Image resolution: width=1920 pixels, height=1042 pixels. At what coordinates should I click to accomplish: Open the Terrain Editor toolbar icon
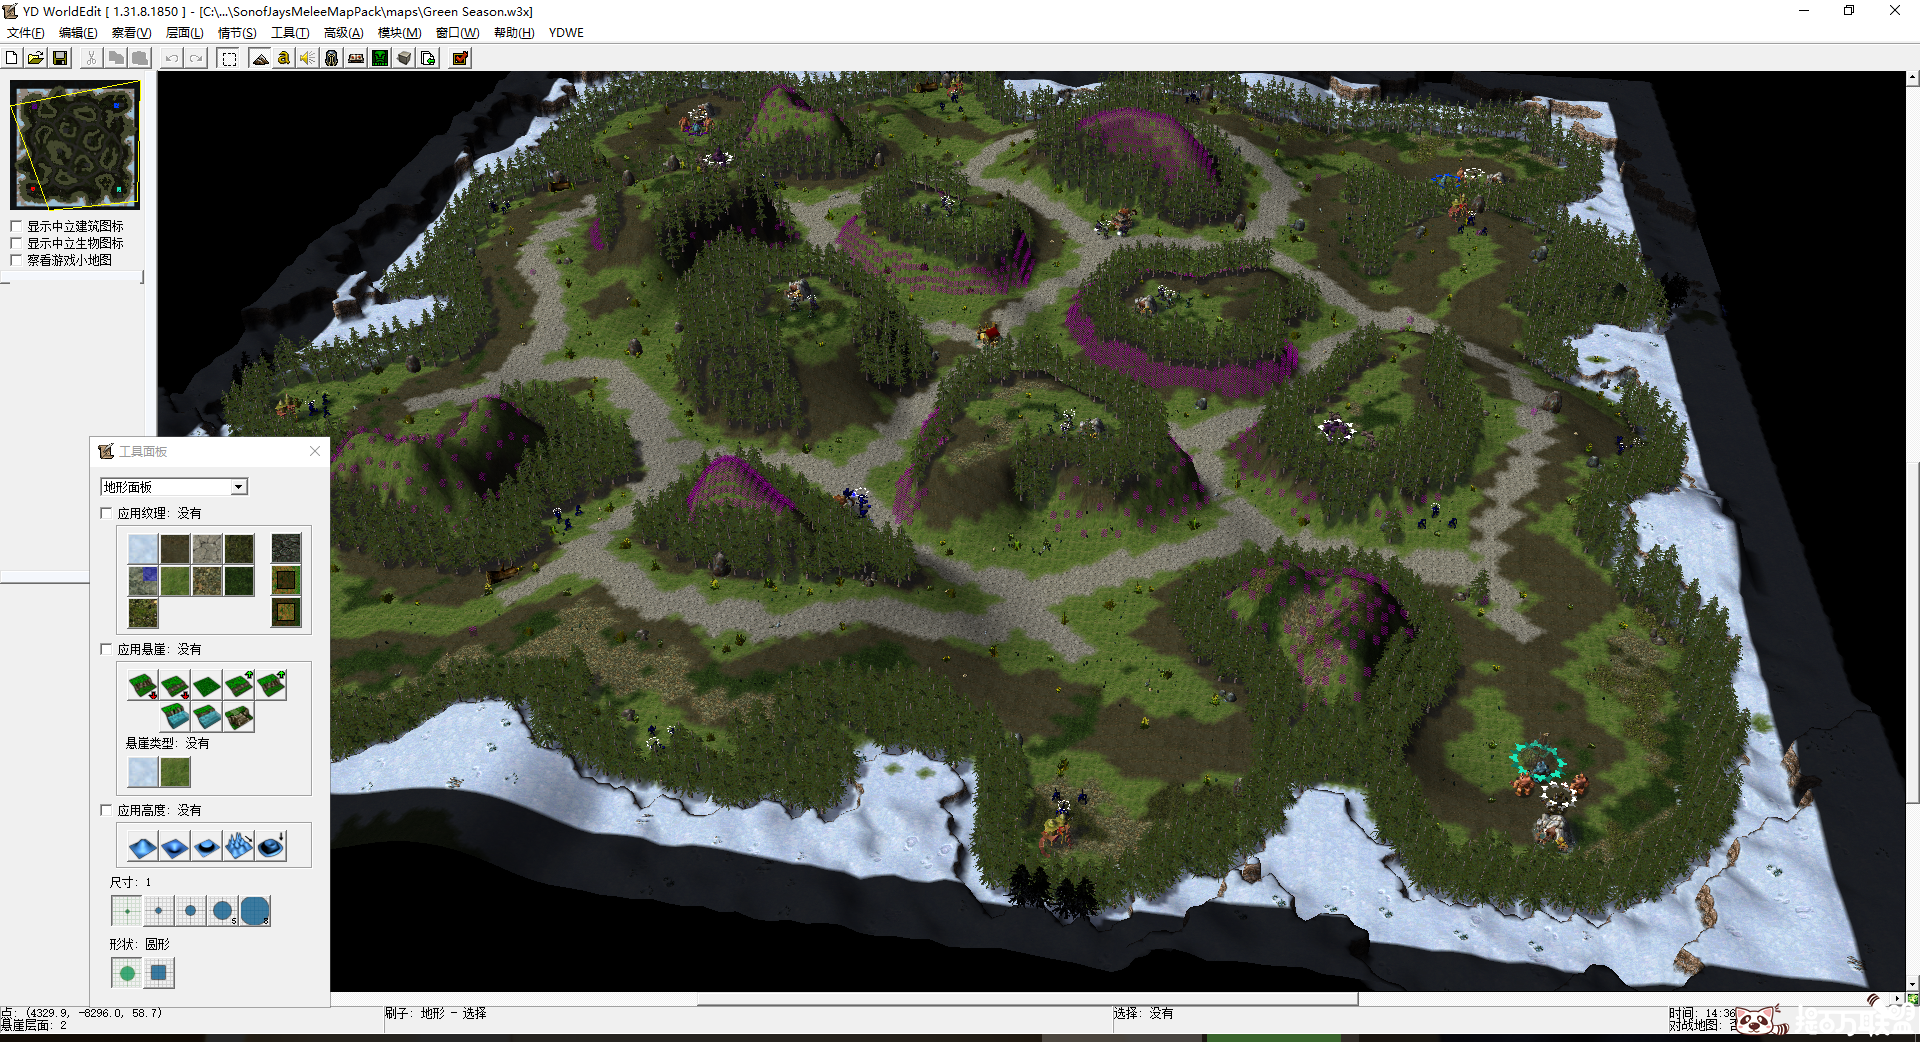(x=260, y=58)
